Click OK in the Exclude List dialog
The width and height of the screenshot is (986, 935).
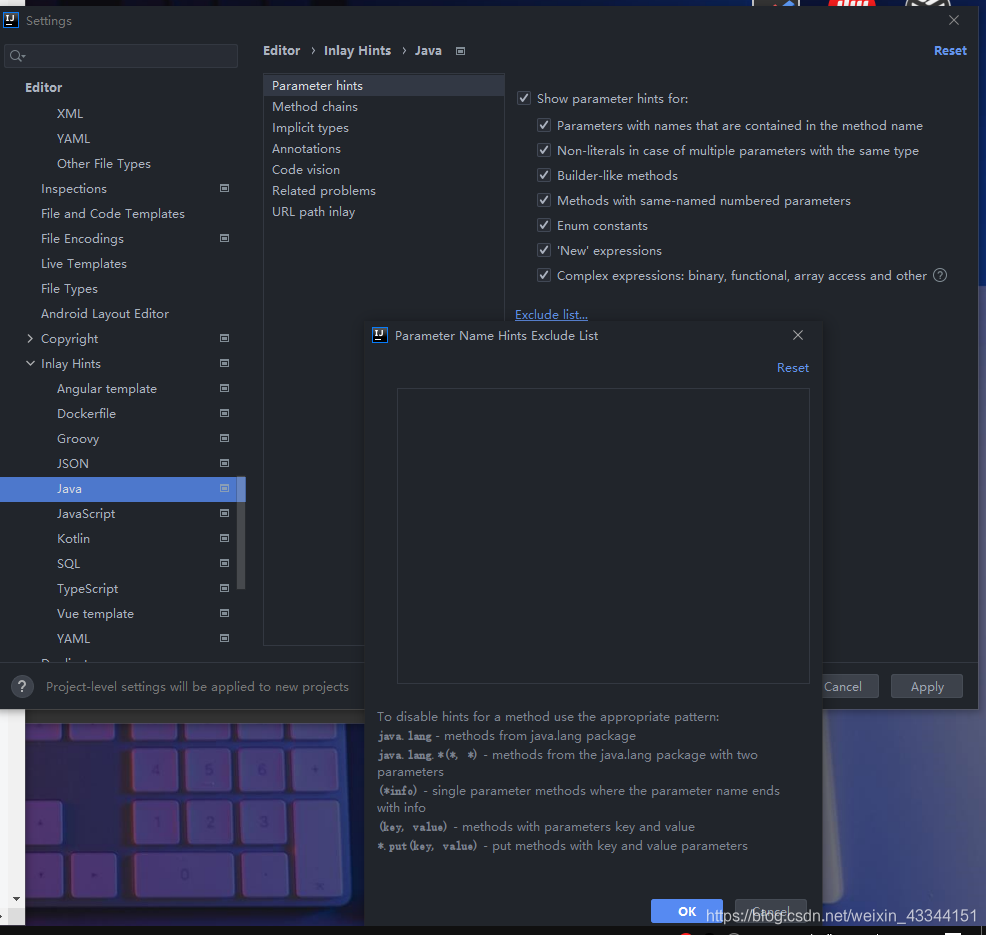point(687,911)
